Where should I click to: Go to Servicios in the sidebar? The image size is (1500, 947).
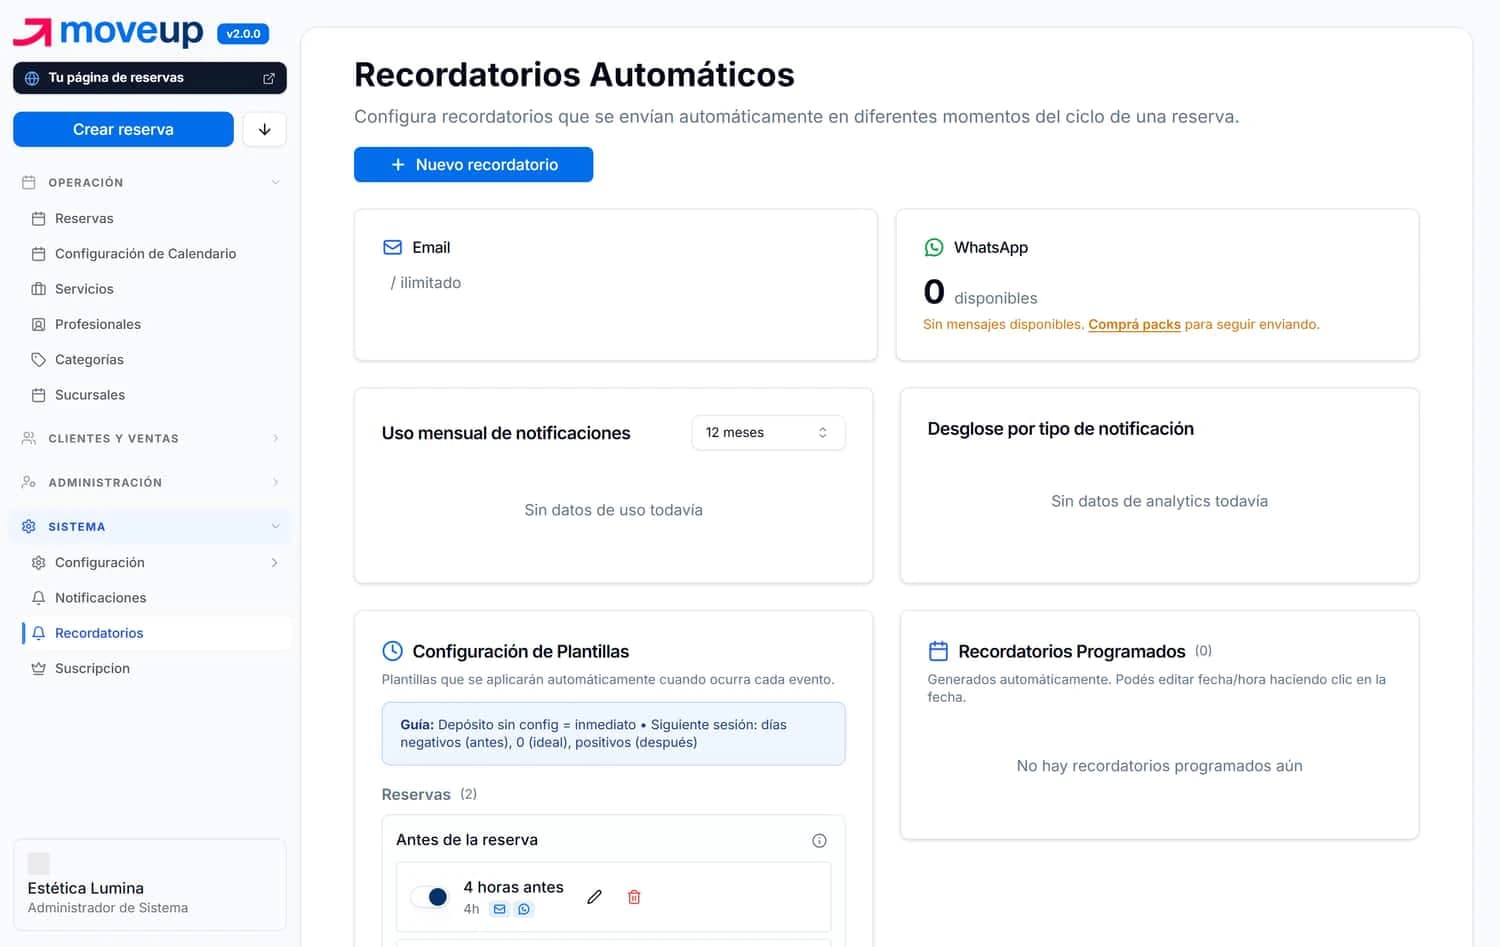click(157, 289)
